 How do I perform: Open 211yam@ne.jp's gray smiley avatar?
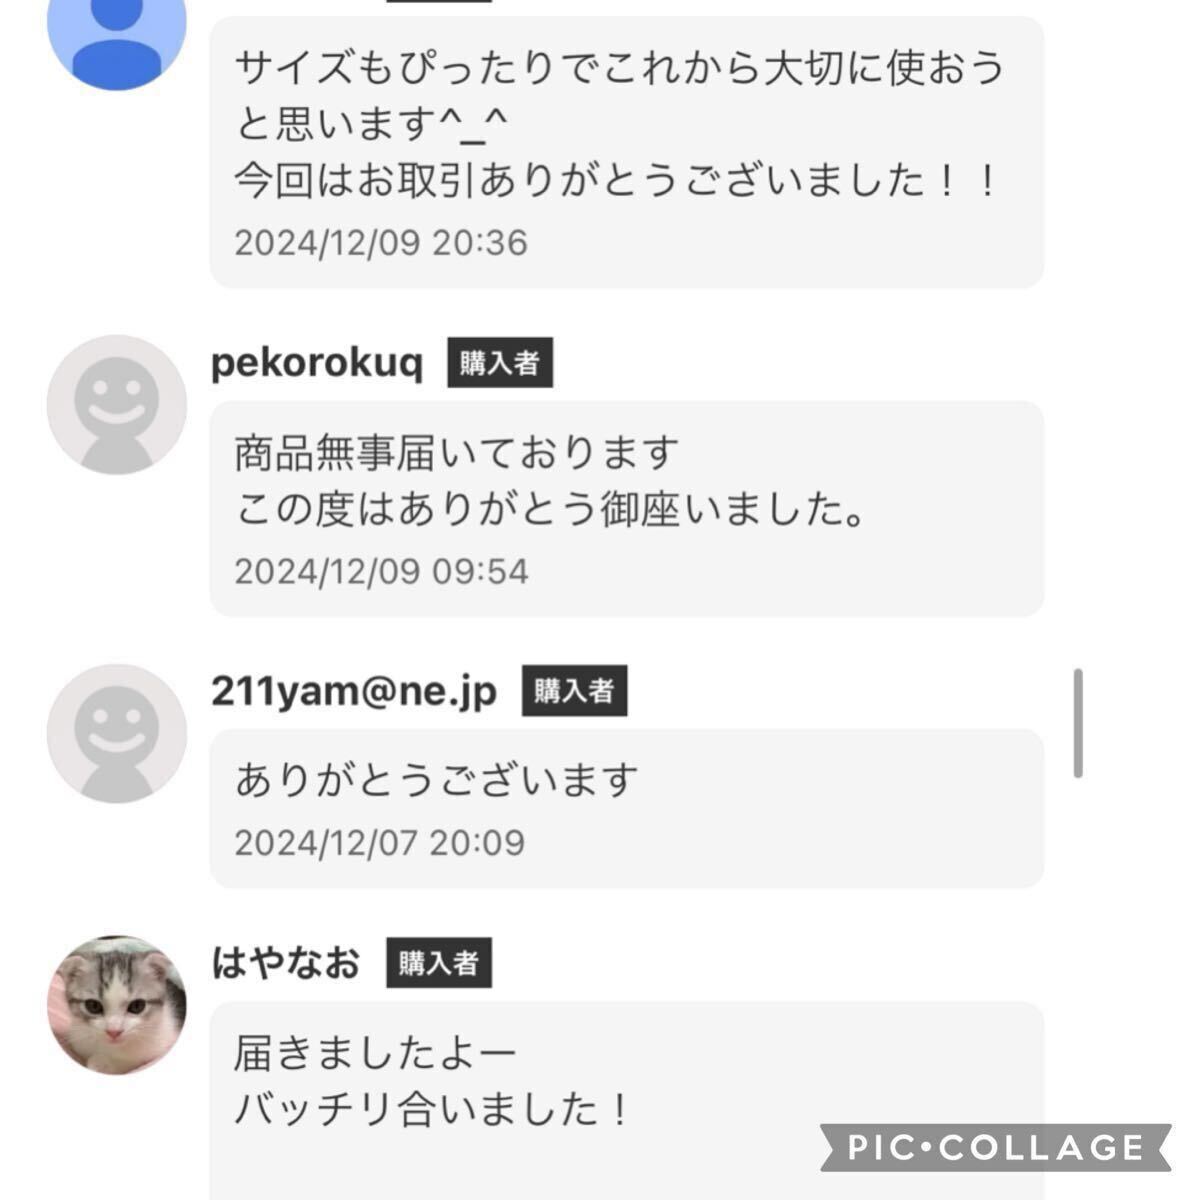tap(117, 733)
